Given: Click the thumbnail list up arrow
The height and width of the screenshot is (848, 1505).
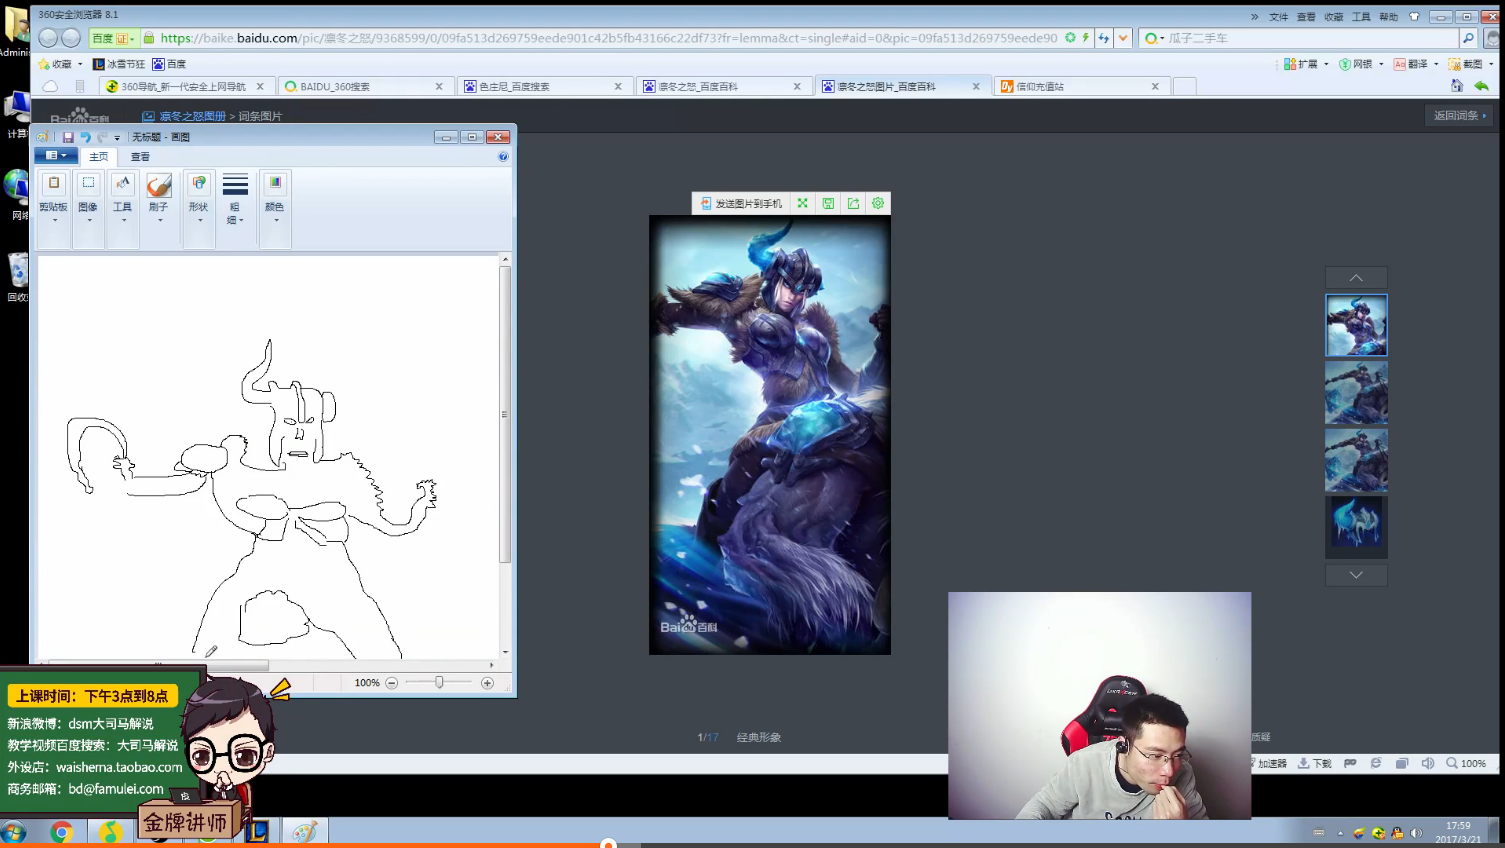Looking at the screenshot, I should pyautogui.click(x=1356, y=278).
